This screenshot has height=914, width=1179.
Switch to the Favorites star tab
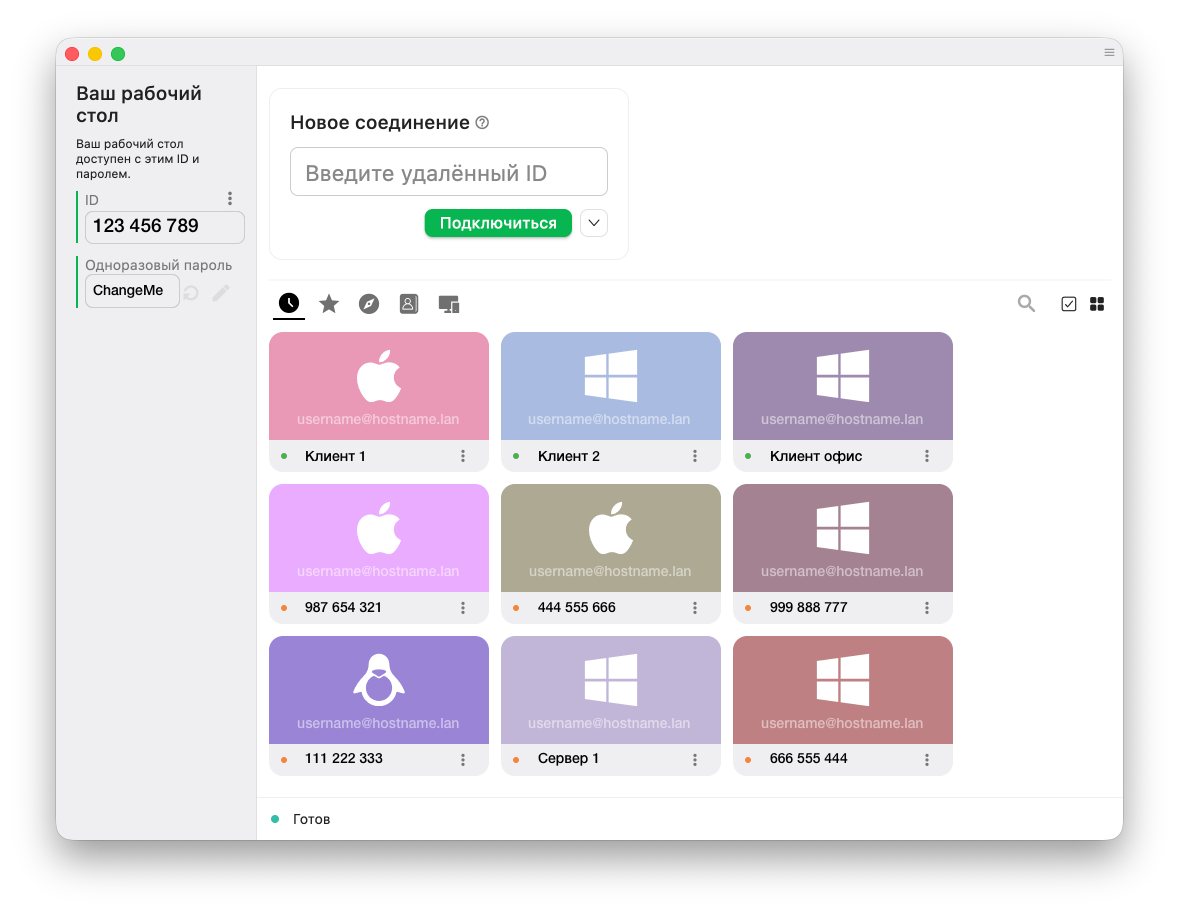329,304
